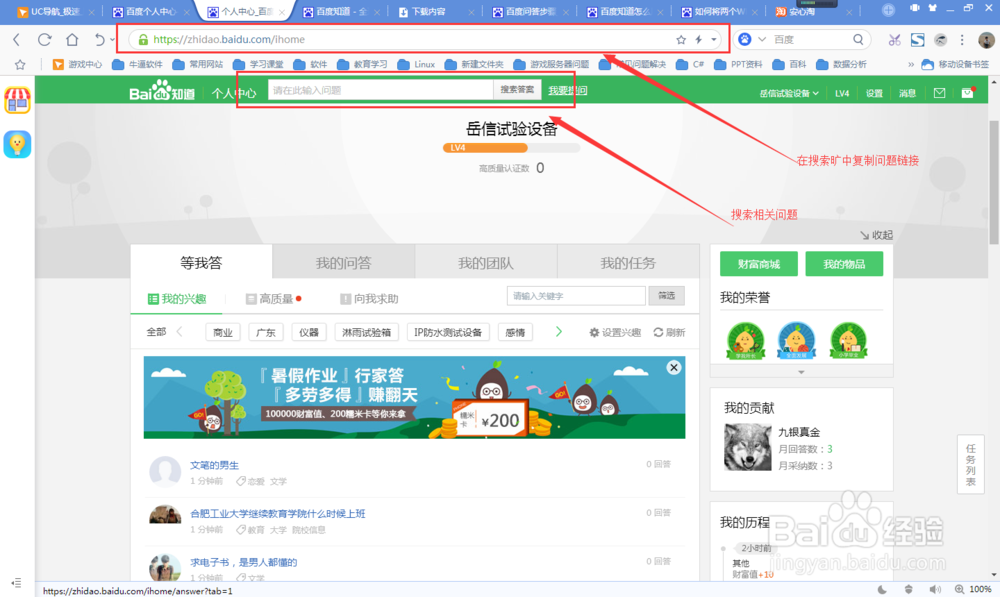This screenshot has width=1000, height=597.
Task: Open the browser home page icon
Action: click(x=72, y=40)
